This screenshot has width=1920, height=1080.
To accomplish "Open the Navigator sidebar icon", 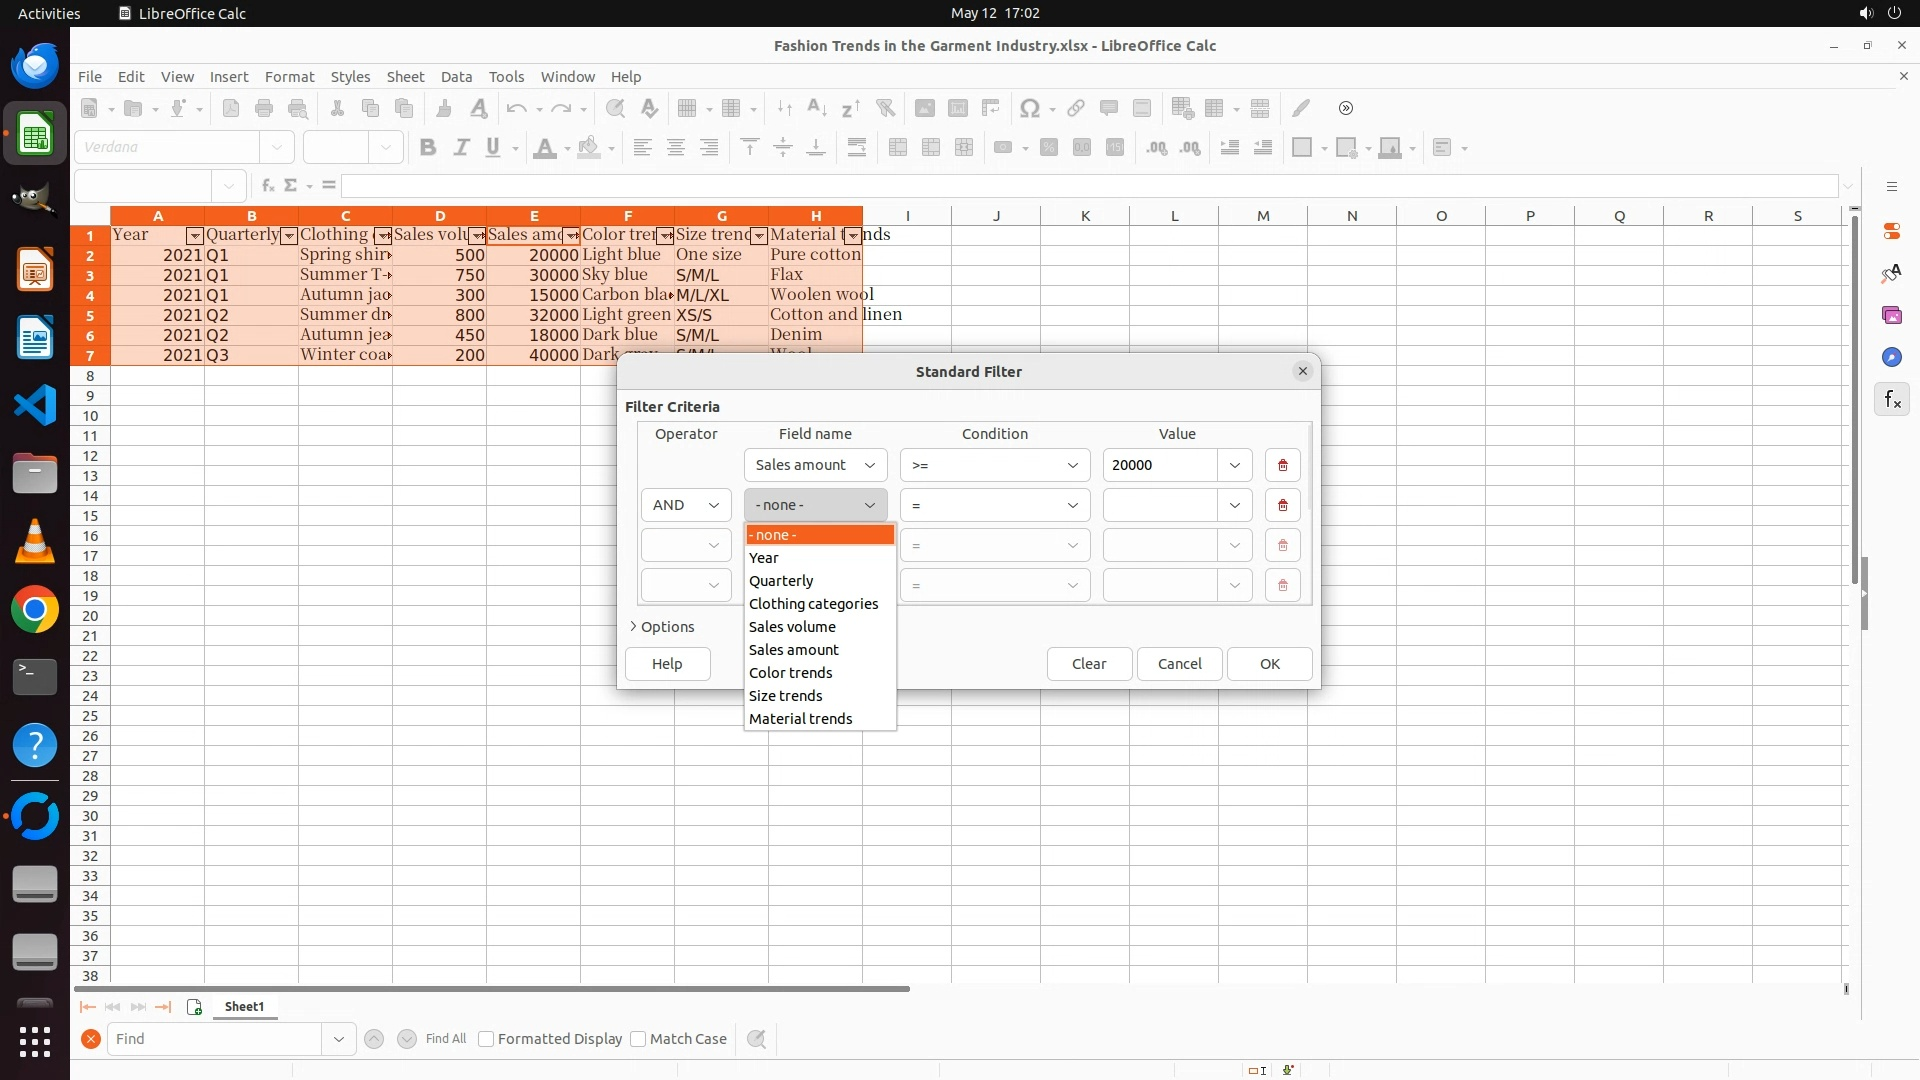I will [1892, 357].
